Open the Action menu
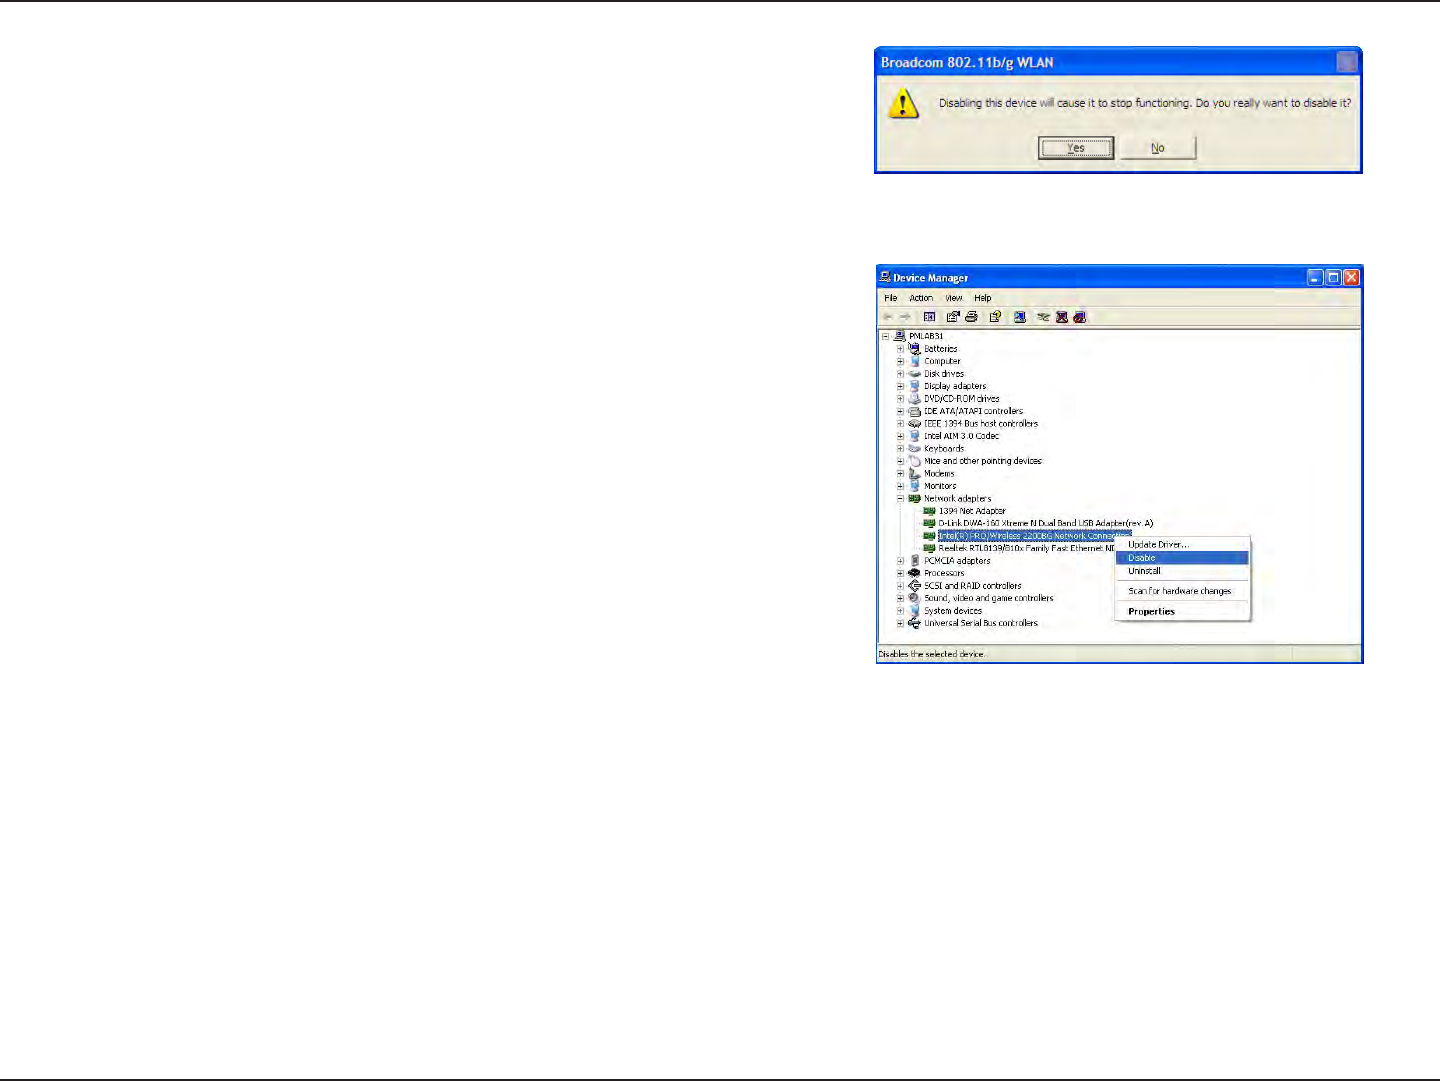 pyautogui.click(x=921, y=298)
